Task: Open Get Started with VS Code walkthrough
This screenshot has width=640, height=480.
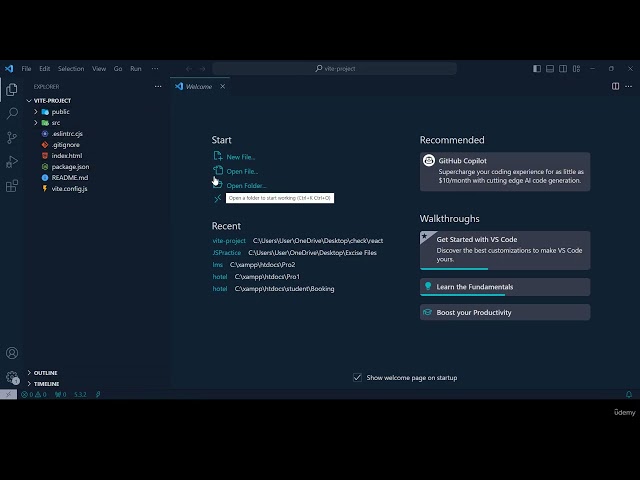Action: point(505,250)
